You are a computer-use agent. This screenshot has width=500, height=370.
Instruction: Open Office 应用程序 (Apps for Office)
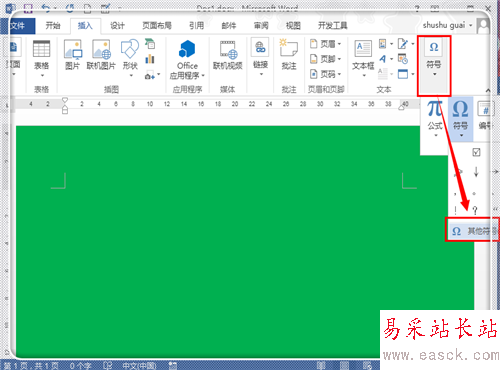pyautogui.click(x=187, y=60)
